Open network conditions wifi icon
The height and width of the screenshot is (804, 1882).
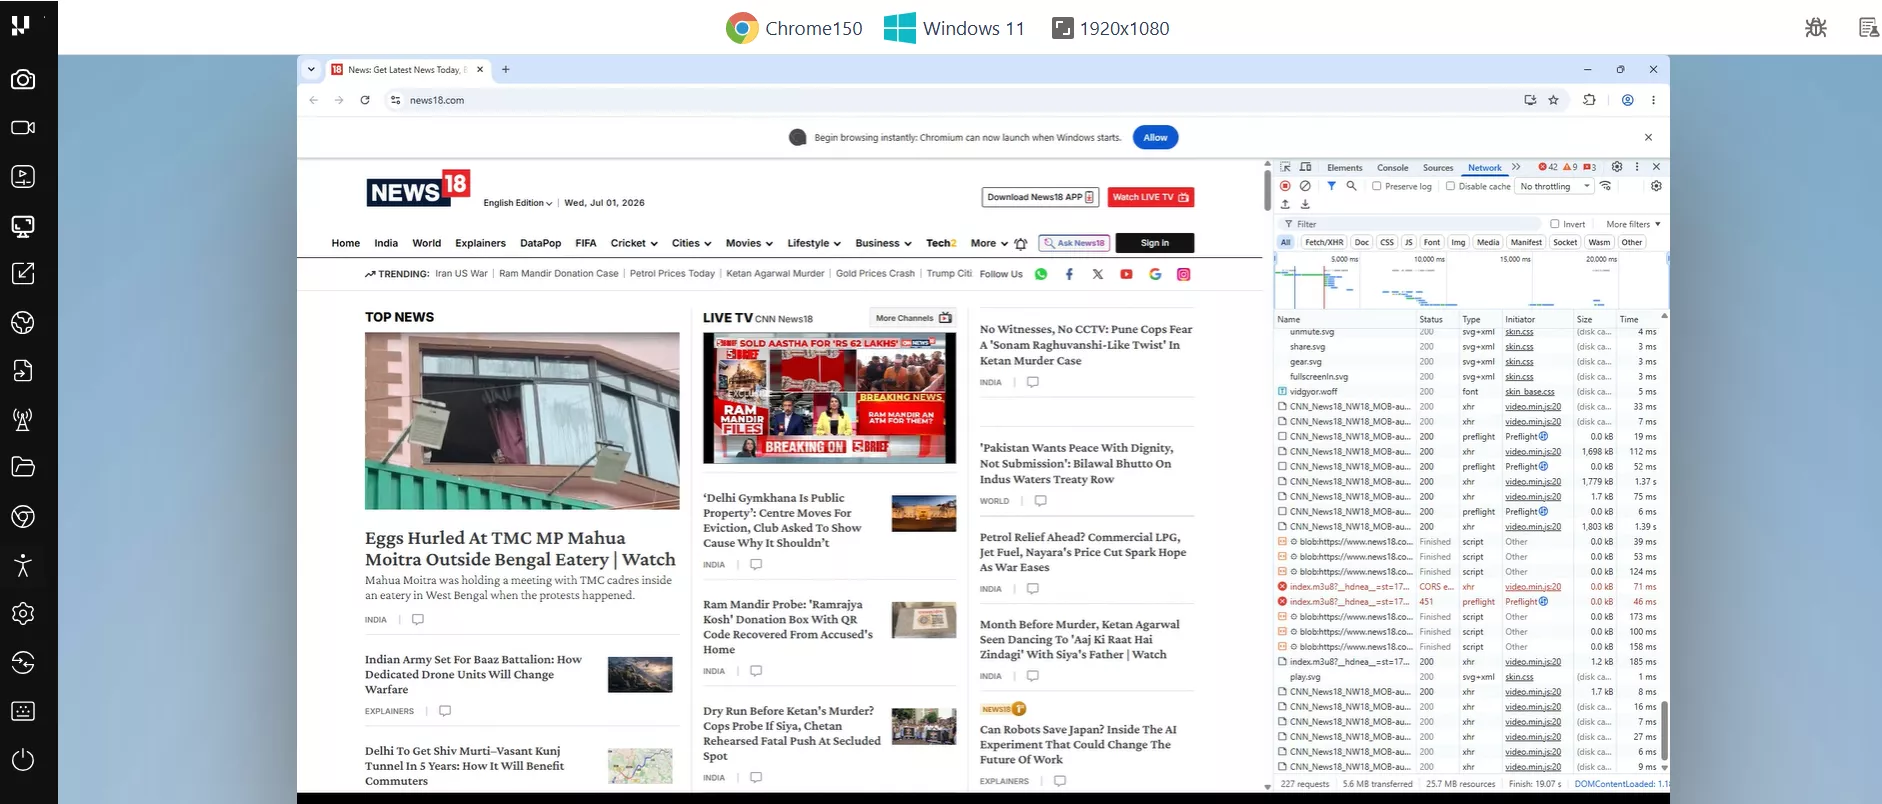click(1606, 186)
